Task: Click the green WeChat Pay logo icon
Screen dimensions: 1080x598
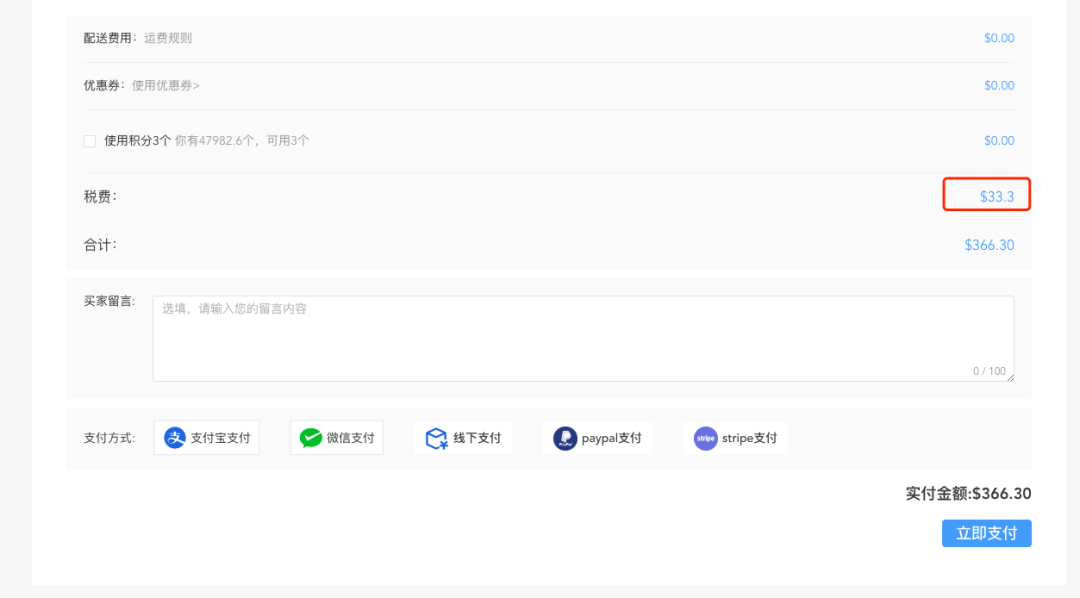Action: click(311, 438)
